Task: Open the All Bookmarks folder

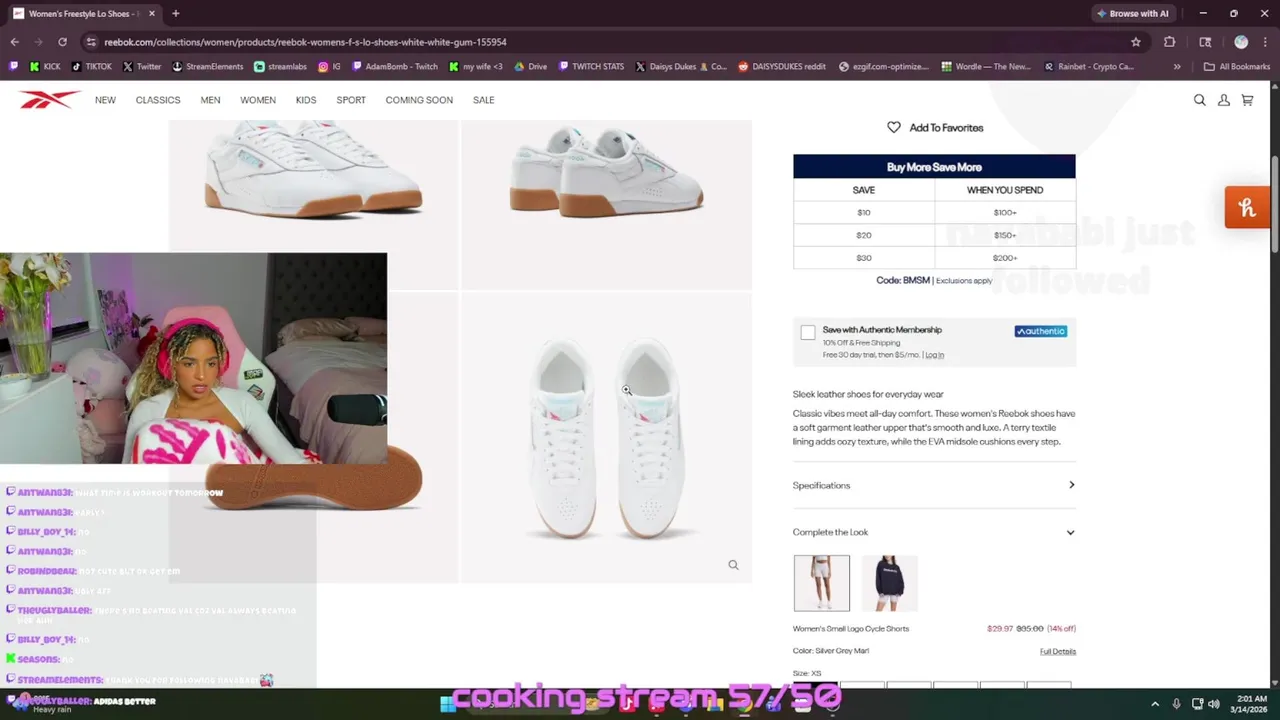Action: click(x=1237, y=67)
